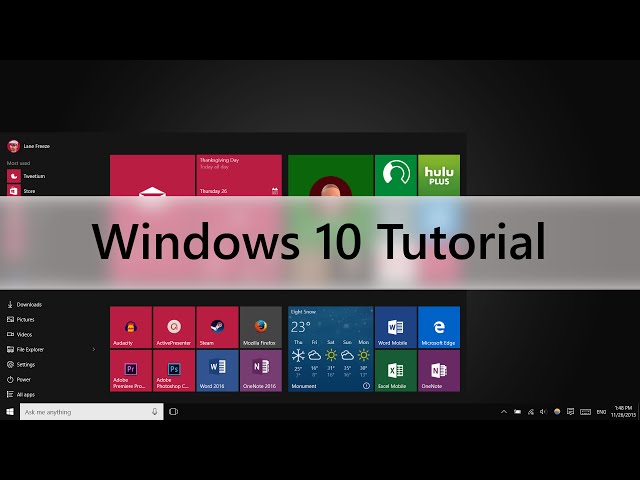Click ENG language indicator
Viewport: 640px width, 480px height.
(x=601, y=412)
